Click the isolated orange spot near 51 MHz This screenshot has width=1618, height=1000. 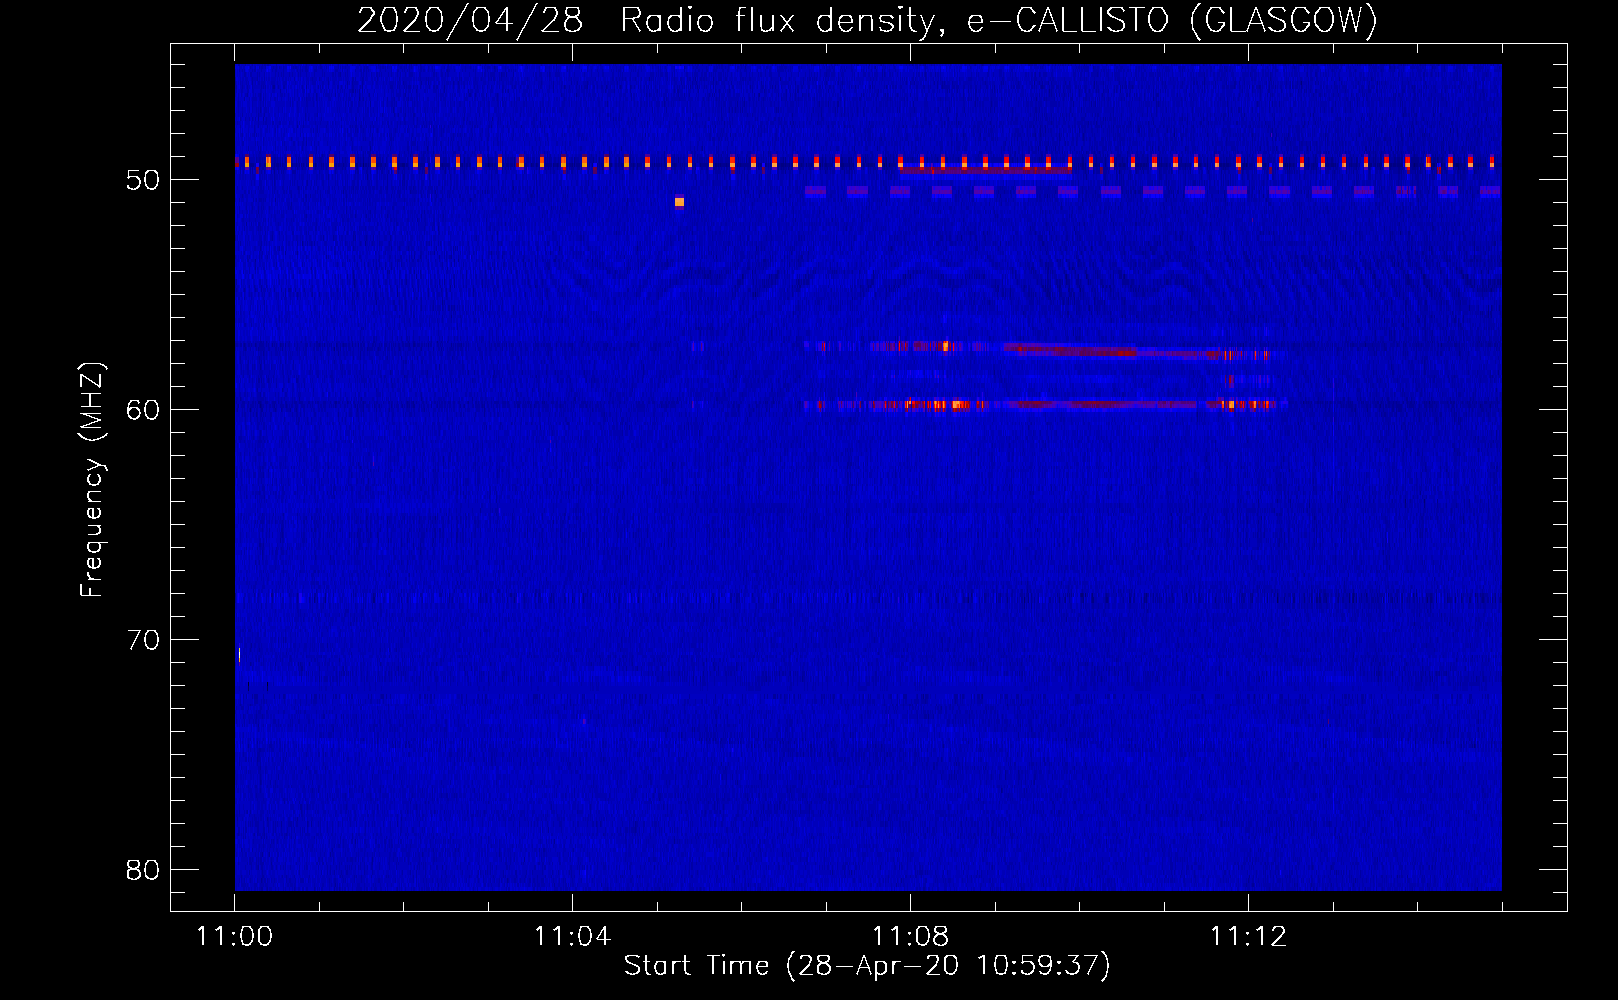point(679,202)
